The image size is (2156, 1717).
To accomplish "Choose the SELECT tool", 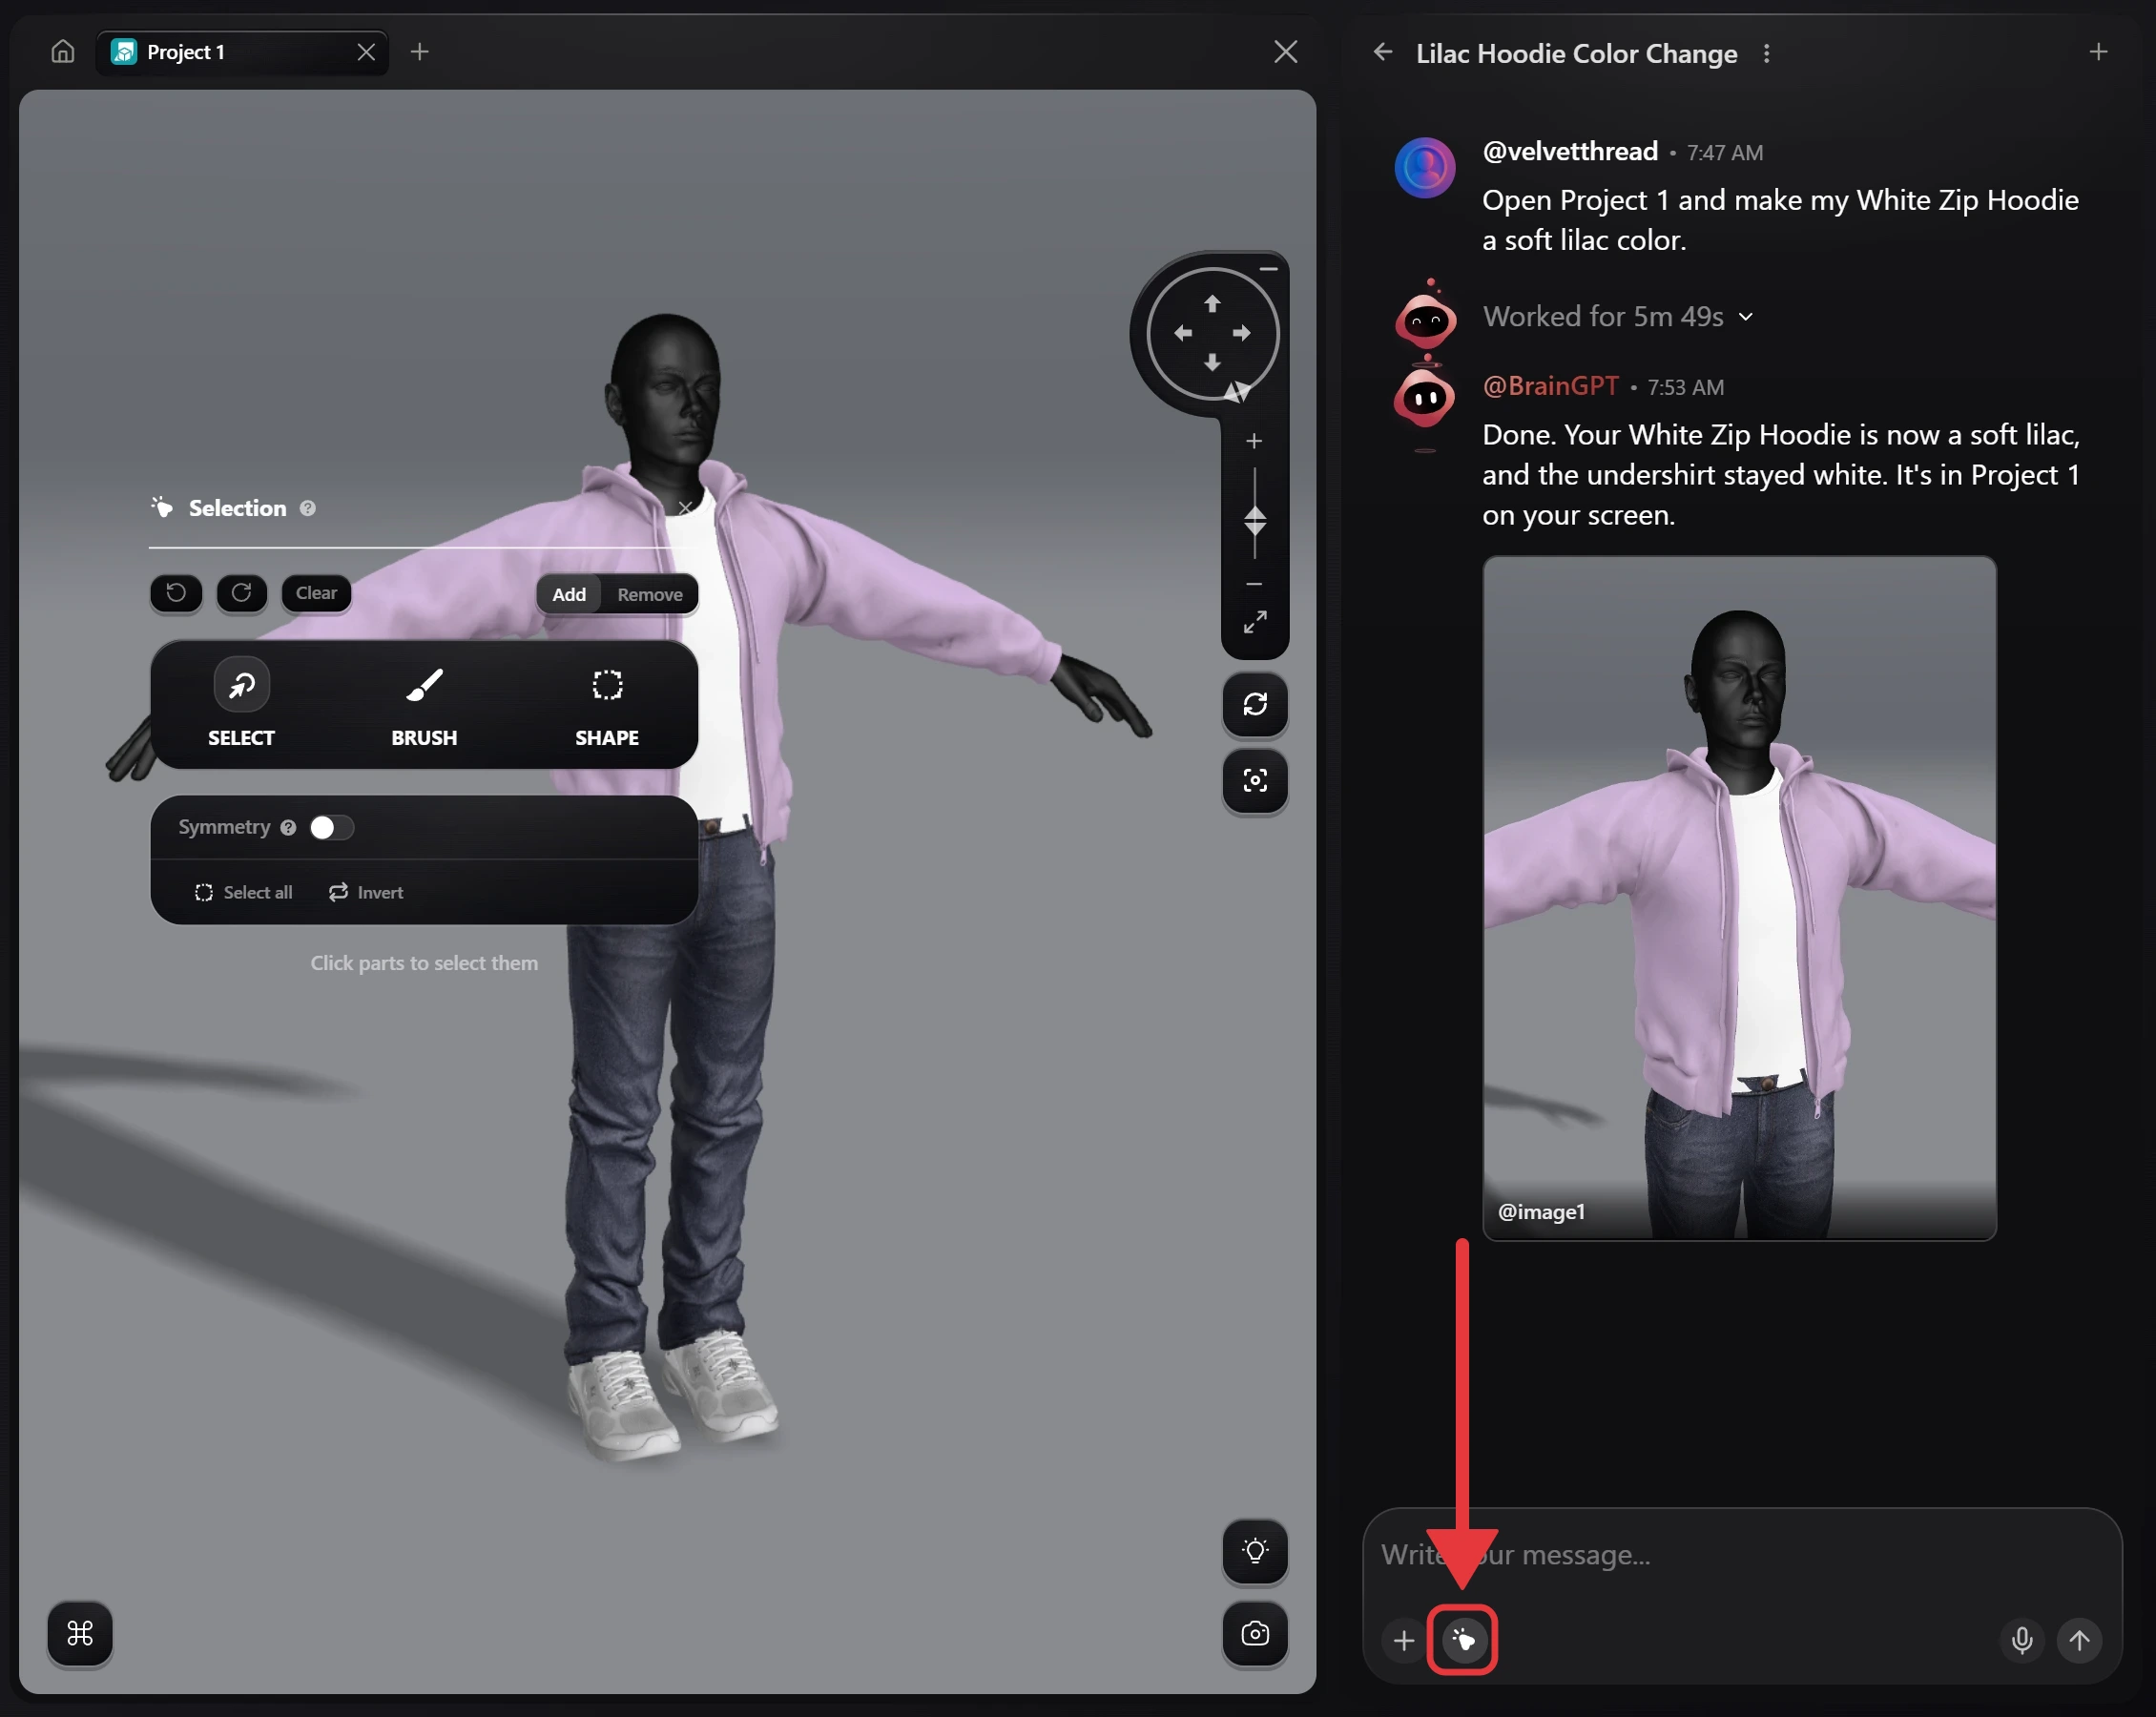I will (x=241, y=705).
